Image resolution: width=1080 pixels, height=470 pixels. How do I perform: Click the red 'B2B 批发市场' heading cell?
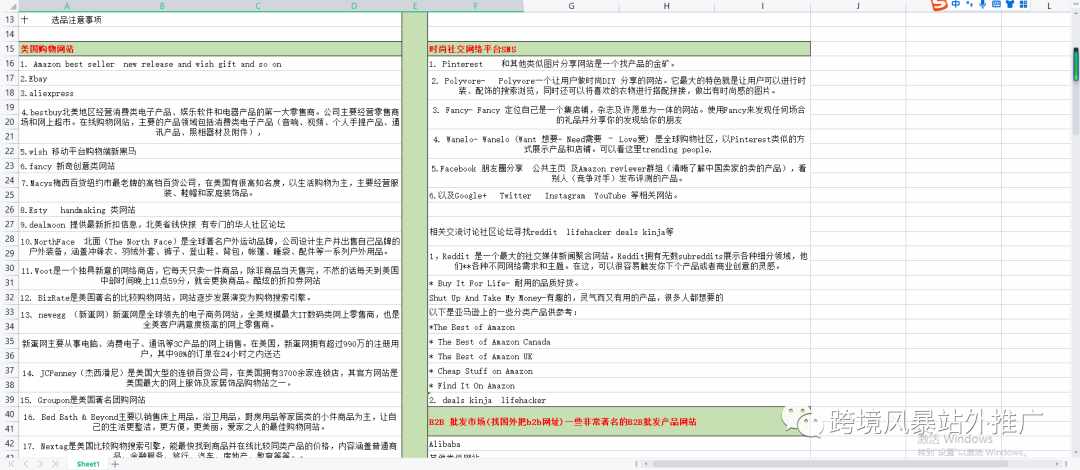click(619, 421)
